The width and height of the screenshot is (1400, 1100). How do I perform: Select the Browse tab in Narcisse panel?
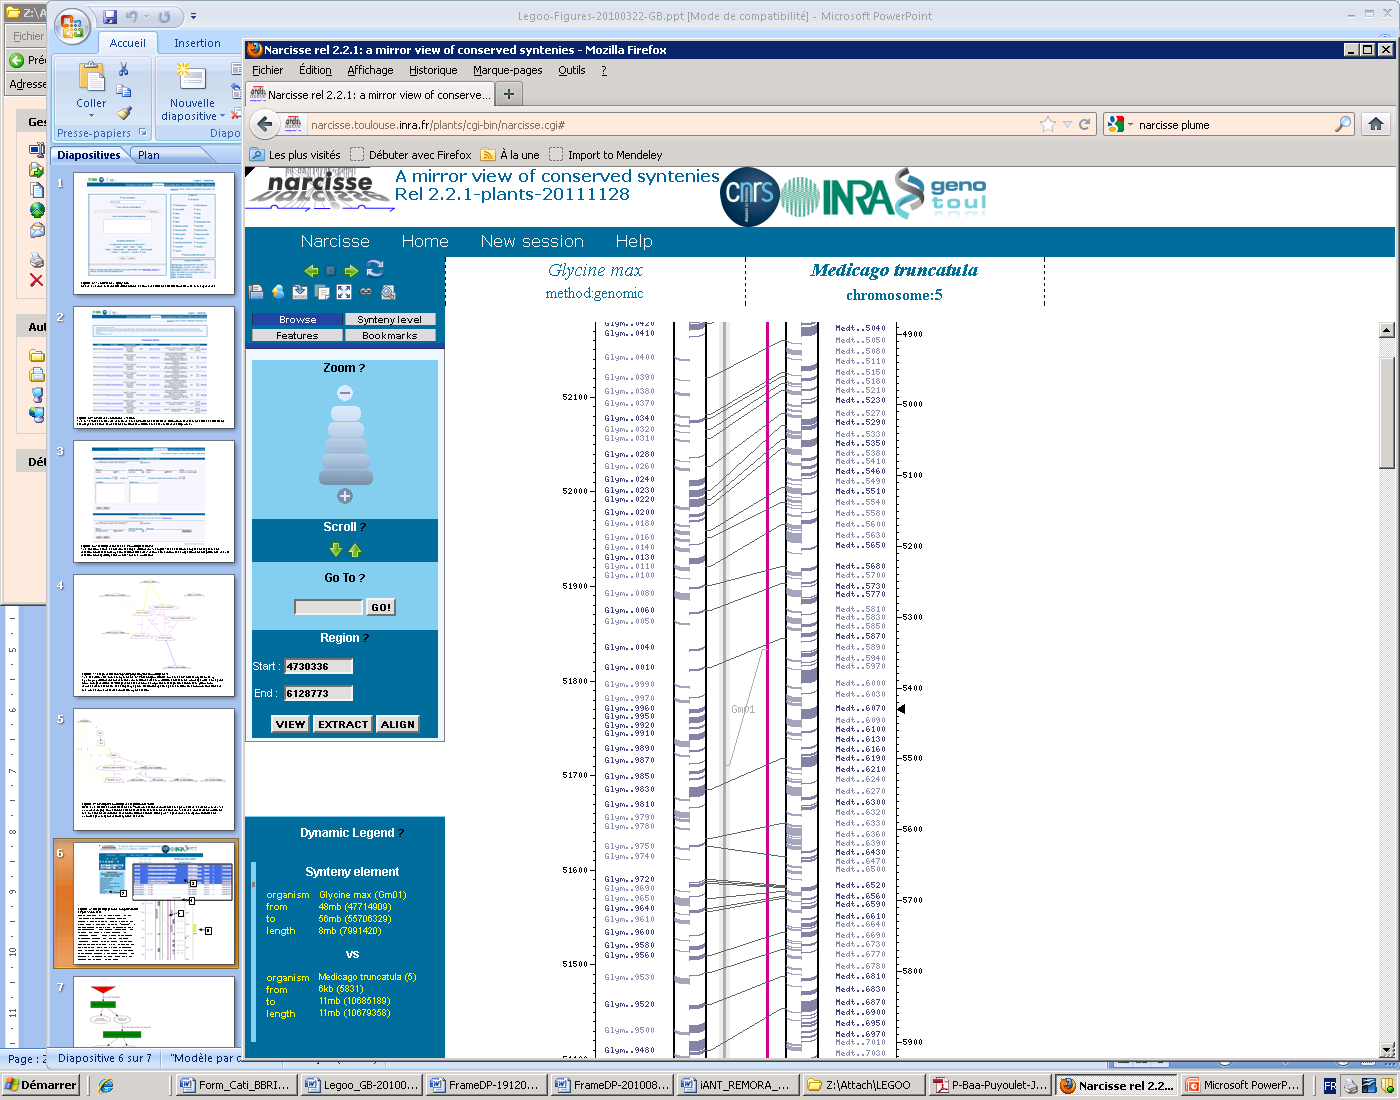[297, 319]
